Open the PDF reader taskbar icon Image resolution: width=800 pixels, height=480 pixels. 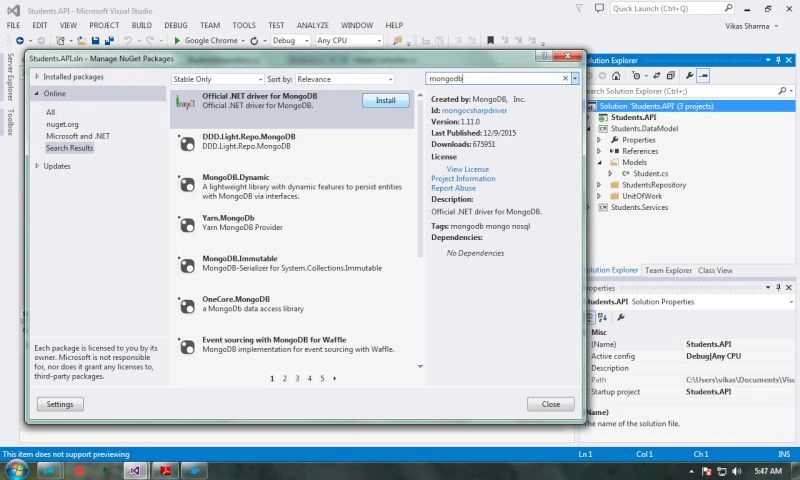click(x=166, y=470)
